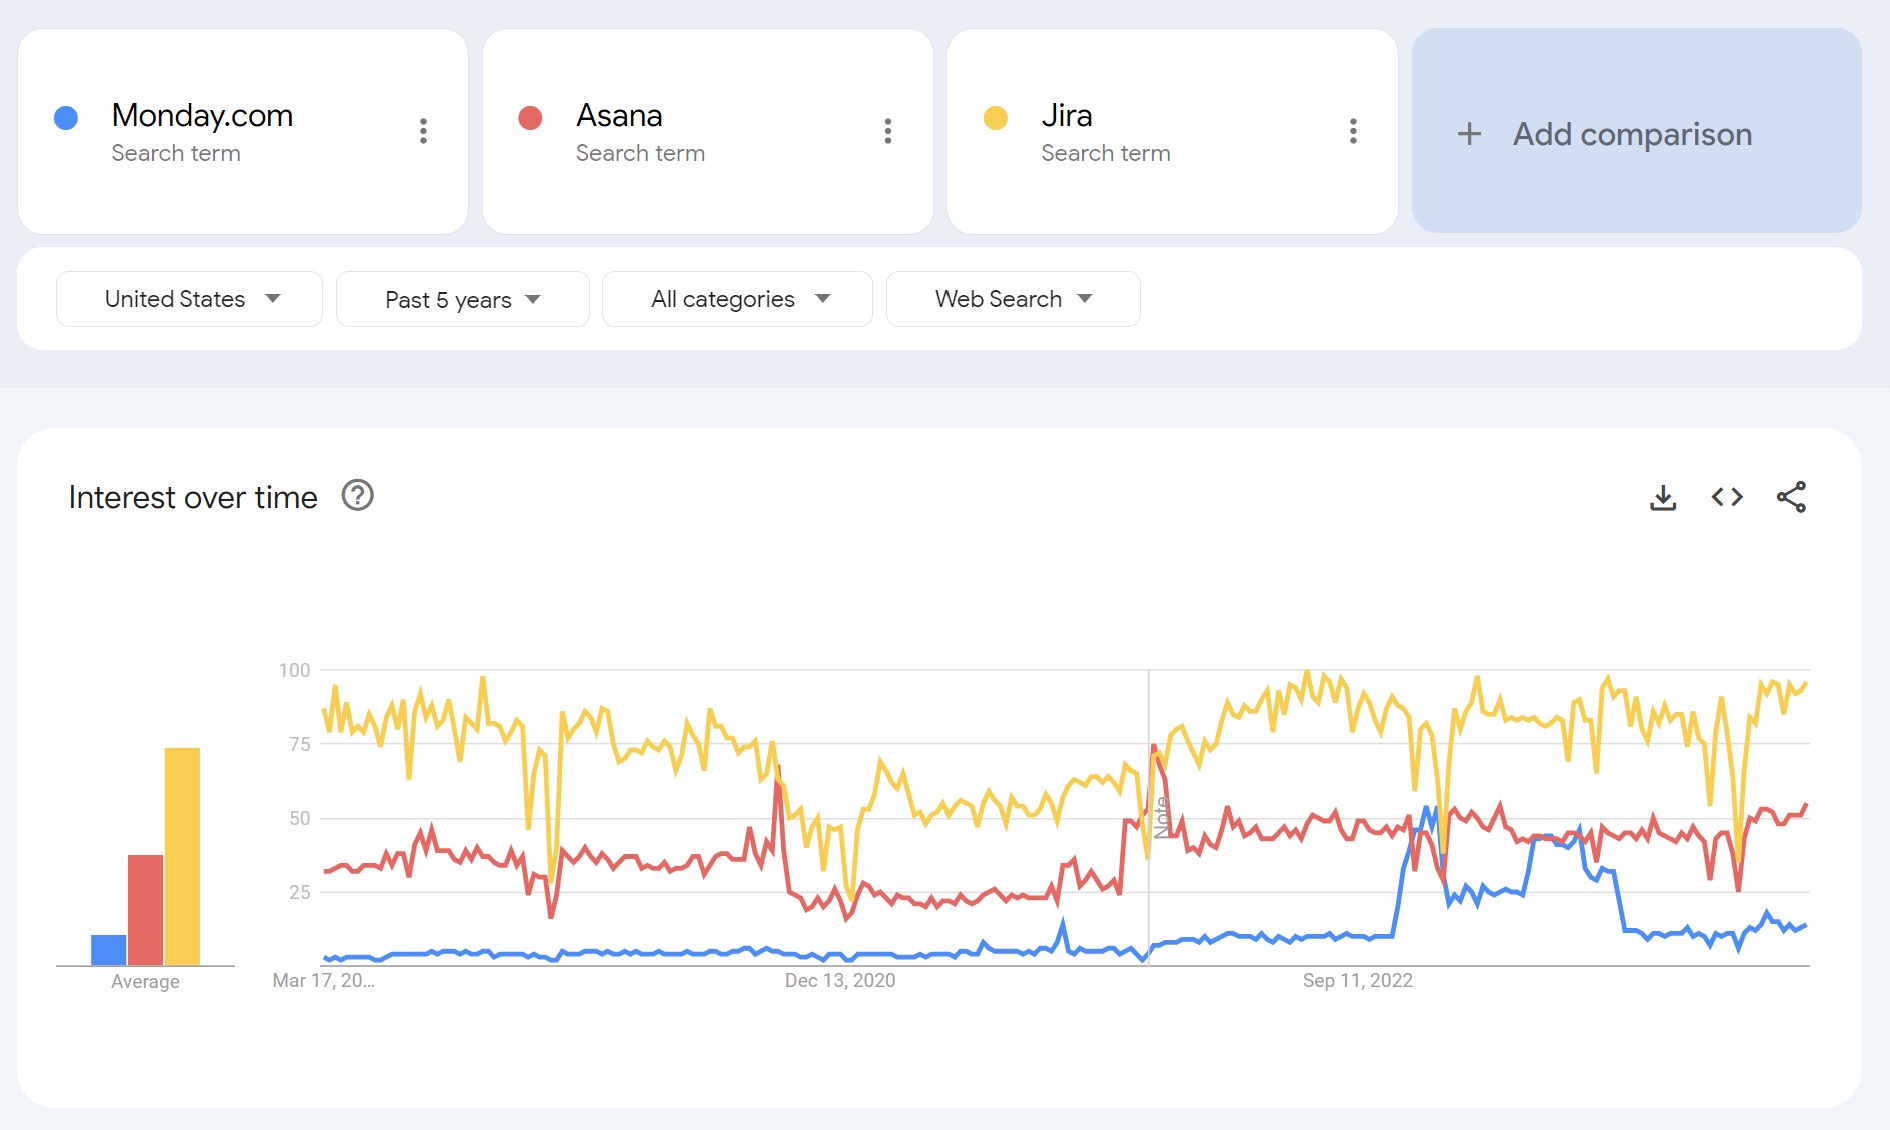
Task: Click the yellow Jira average bar
Action: pyautogui.click(x=182, y=857)
